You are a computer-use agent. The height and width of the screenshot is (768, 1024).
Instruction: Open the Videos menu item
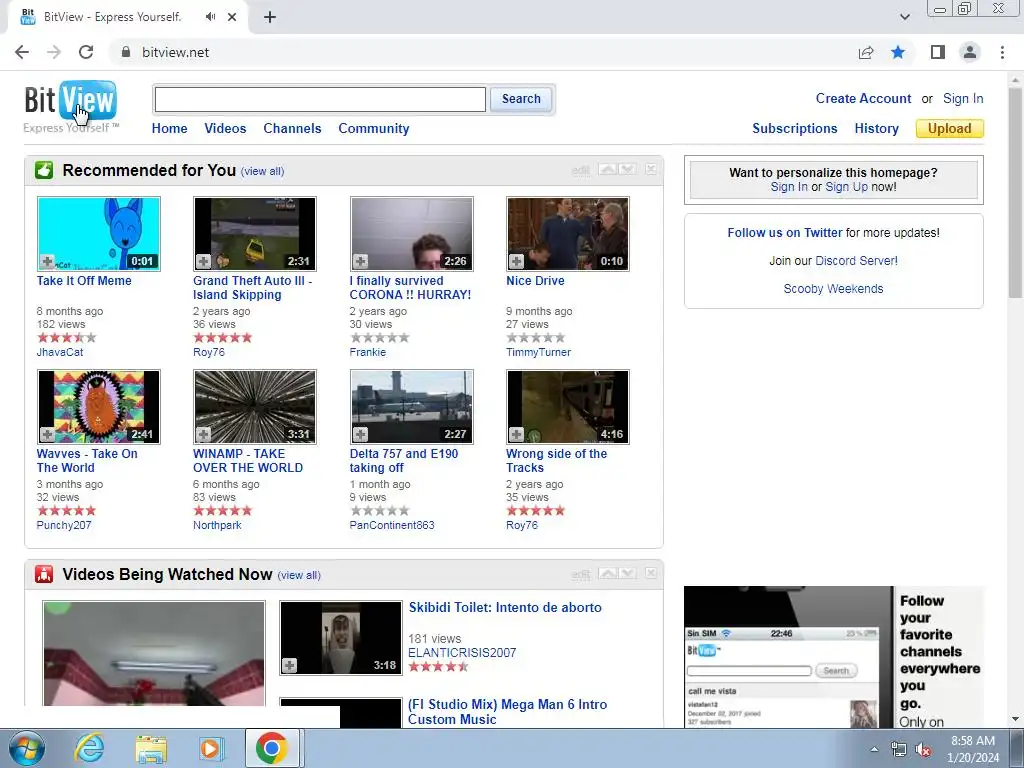[225, 129]
